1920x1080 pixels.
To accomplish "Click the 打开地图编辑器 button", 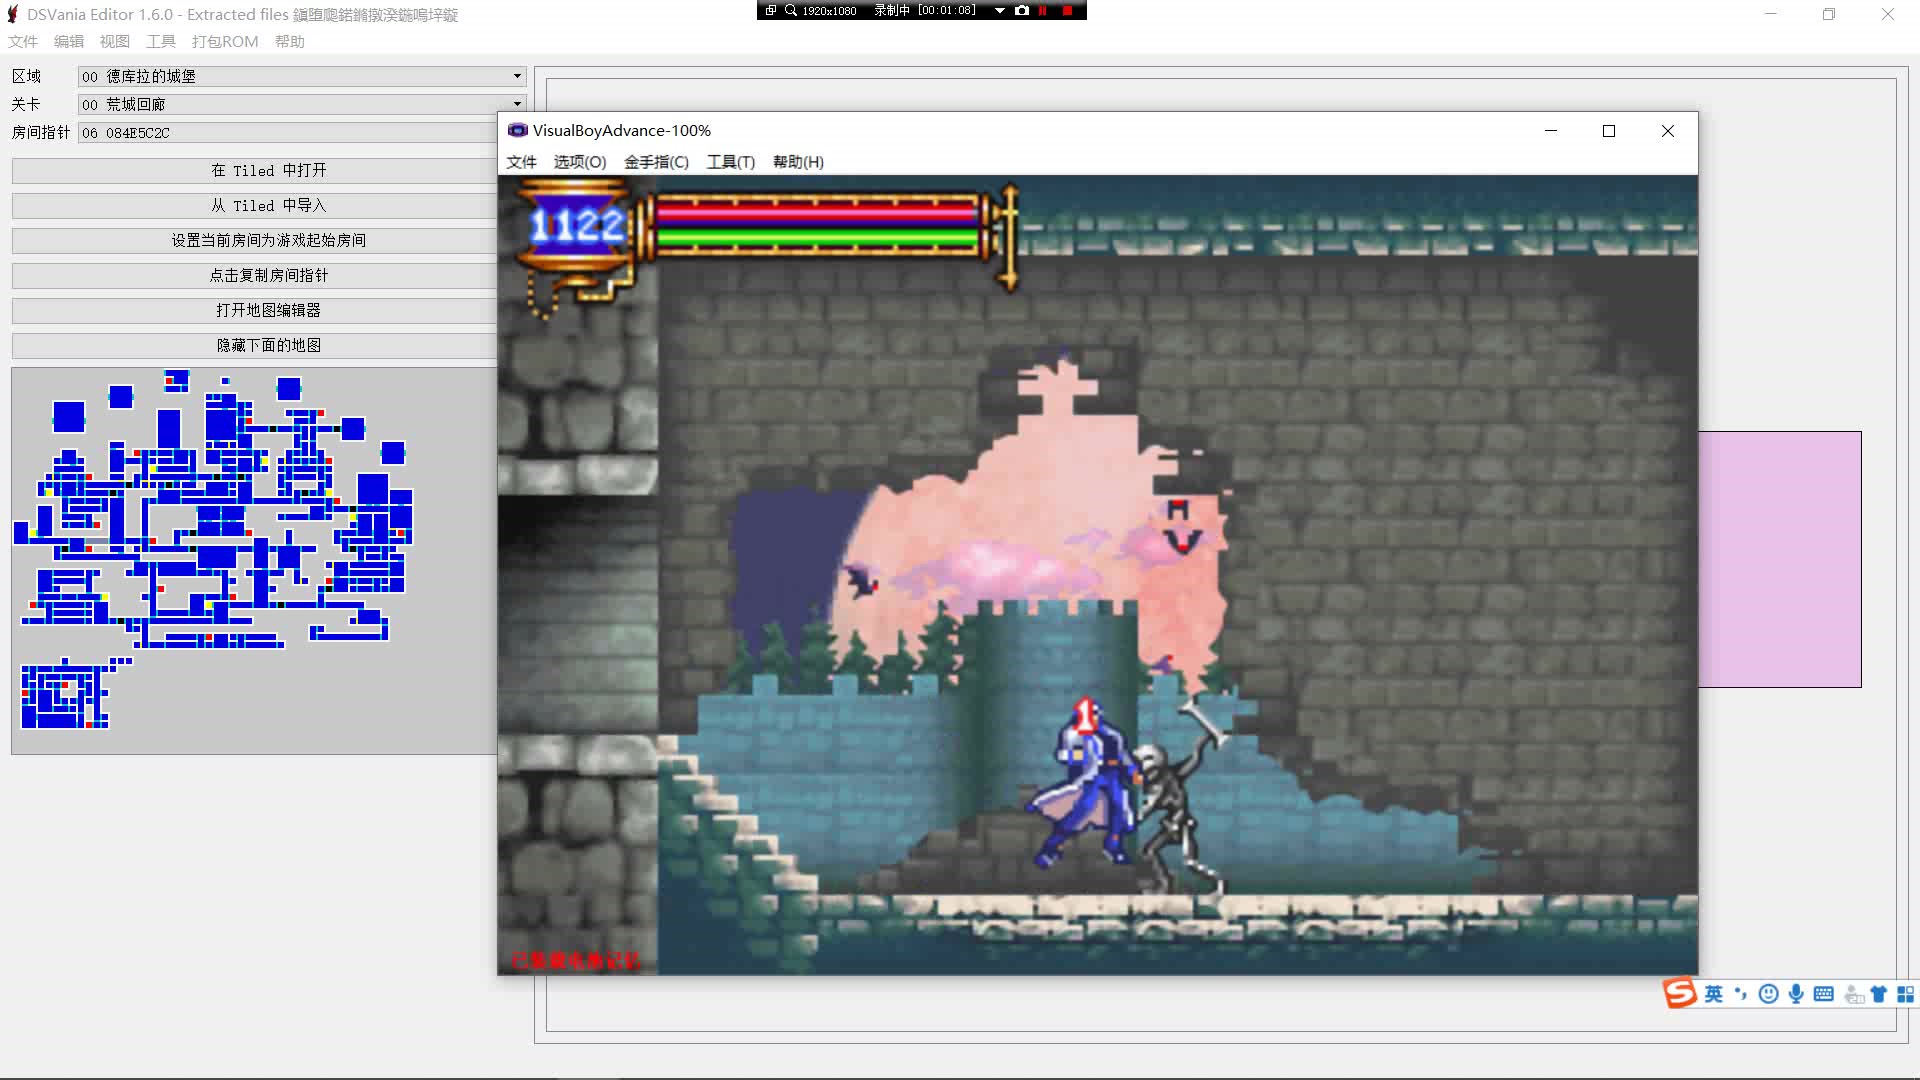I will point(268,311).
